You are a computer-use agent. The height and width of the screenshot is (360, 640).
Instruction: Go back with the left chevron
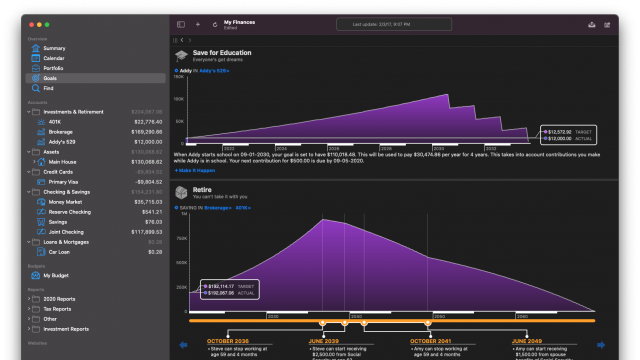click(x=182, y=40)
